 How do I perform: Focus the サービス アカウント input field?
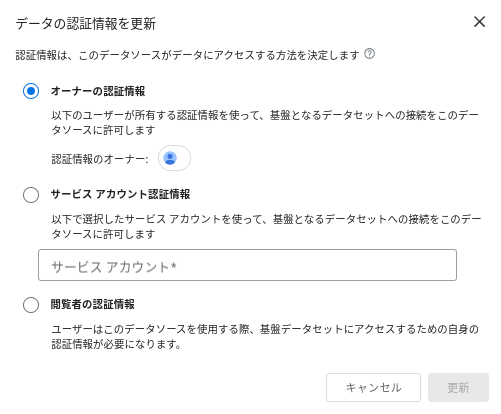(247, 265)
